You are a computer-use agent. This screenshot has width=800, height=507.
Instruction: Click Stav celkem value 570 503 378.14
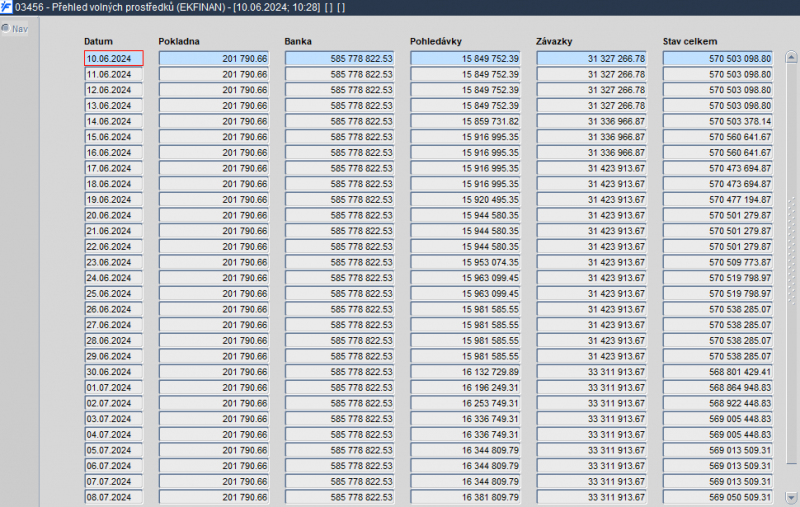pyautogui.click(x=718, y=121)
